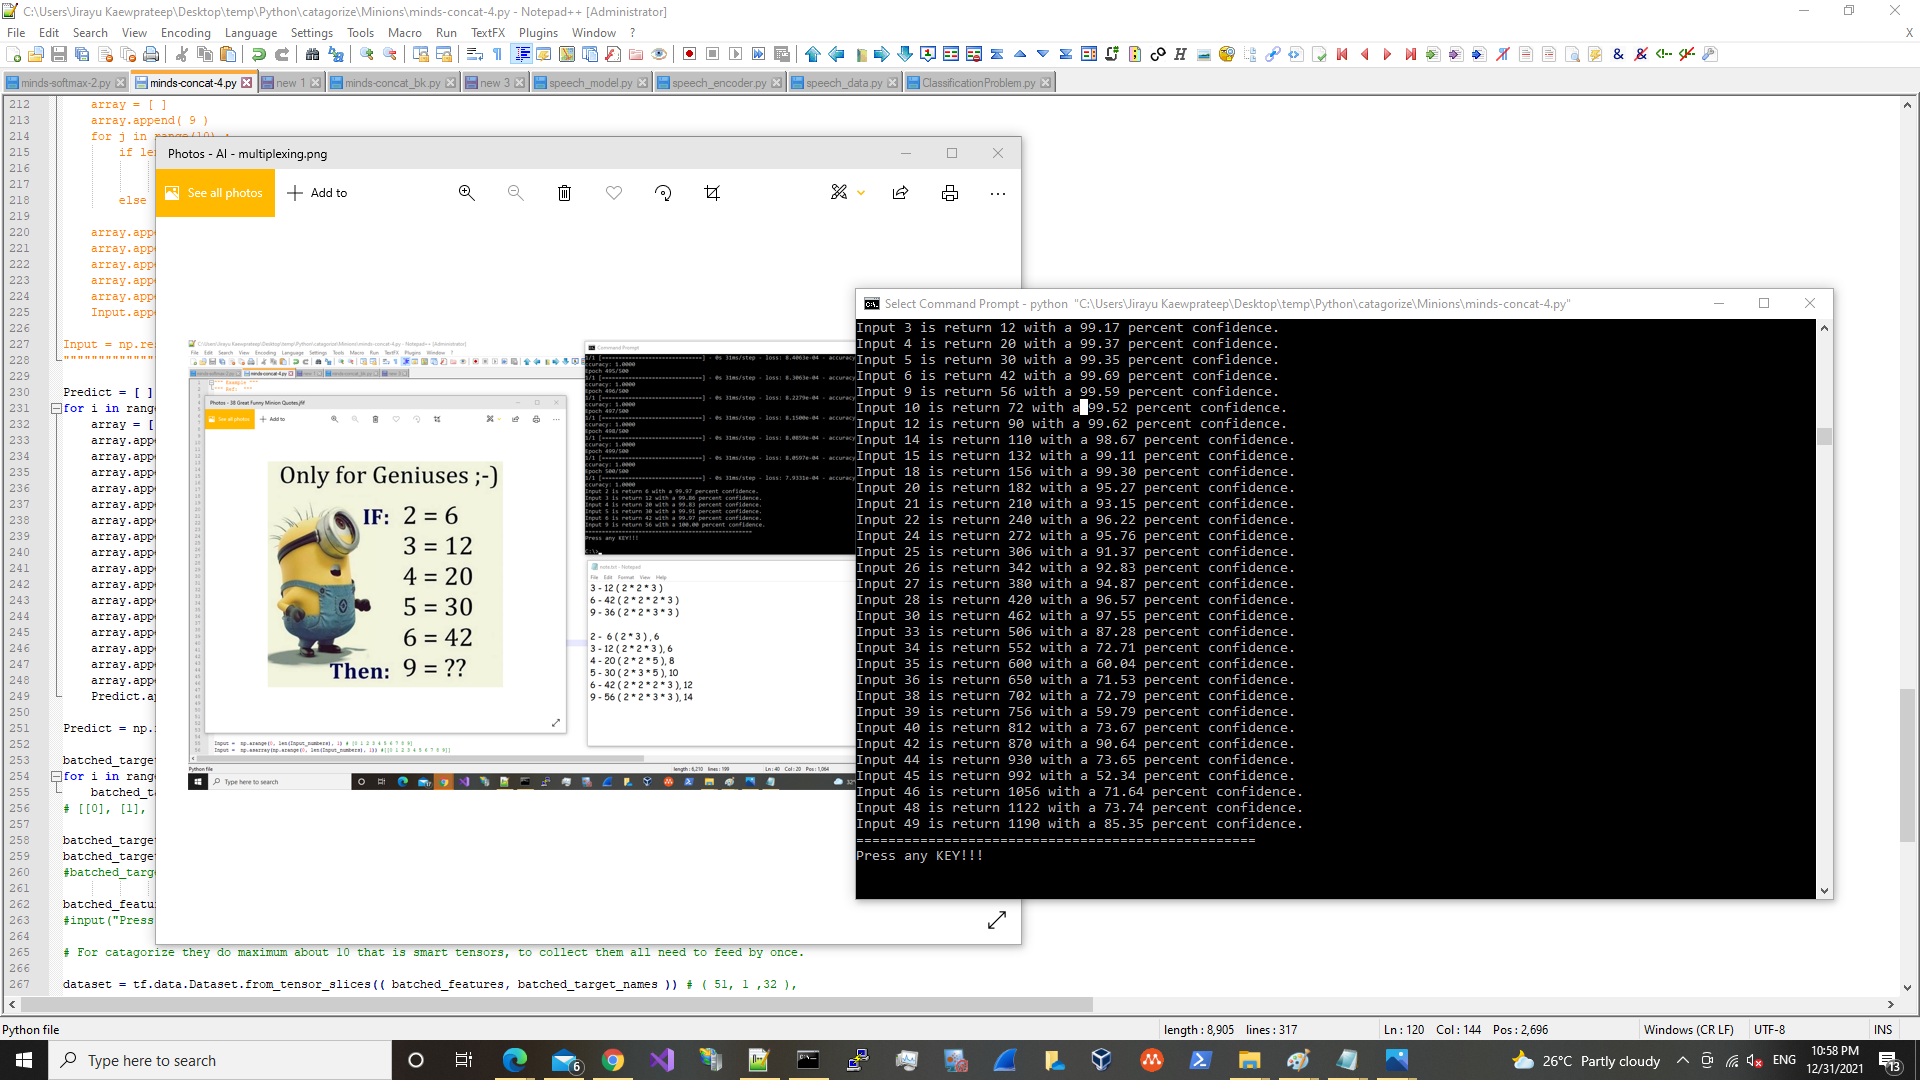Click the INS status bar indicator
The image size is (1920, 1080).
[x=1883, y=1029]
